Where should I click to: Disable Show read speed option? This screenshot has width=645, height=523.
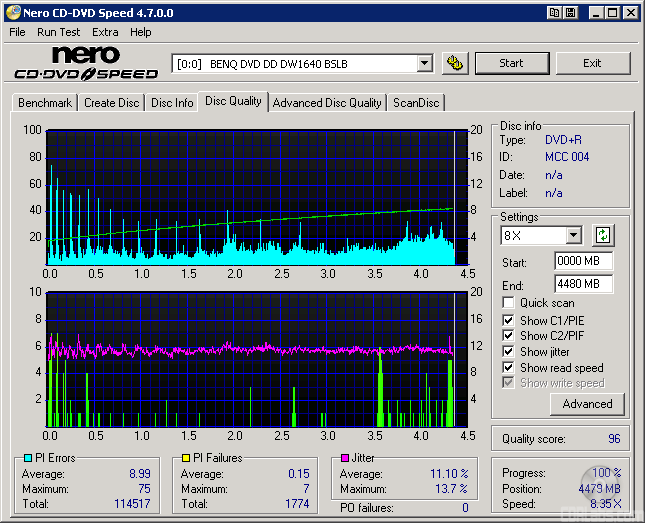tap(509, 368)
